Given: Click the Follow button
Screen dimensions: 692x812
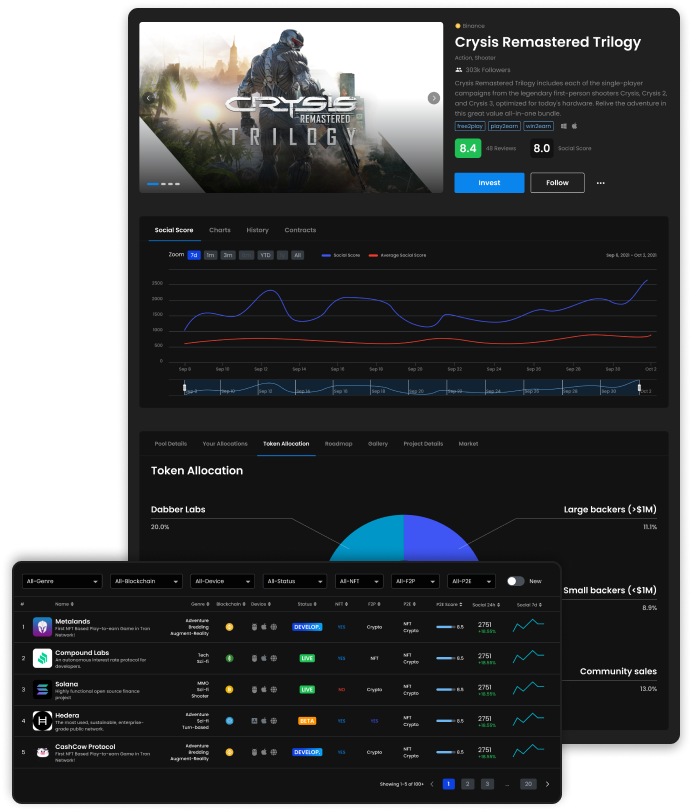Looking at the screenshot, I should (557, 183).
